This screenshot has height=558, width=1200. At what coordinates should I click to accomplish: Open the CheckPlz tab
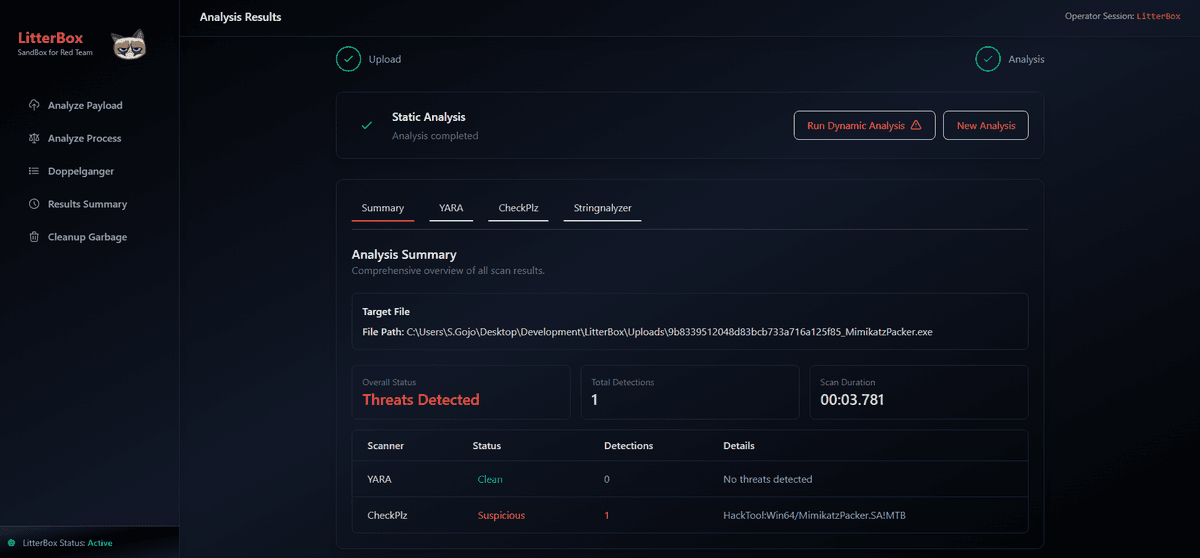coord(519,208)
